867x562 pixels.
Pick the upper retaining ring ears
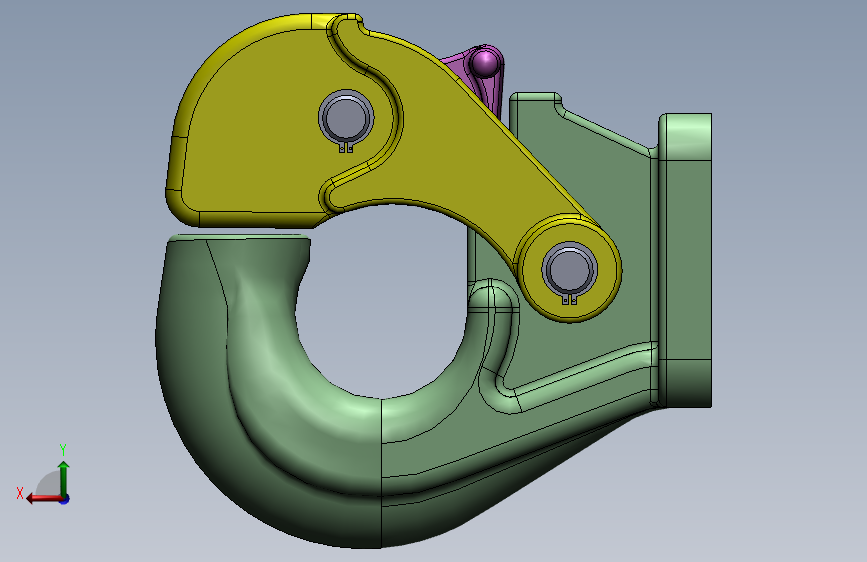(x=346, y=148)
